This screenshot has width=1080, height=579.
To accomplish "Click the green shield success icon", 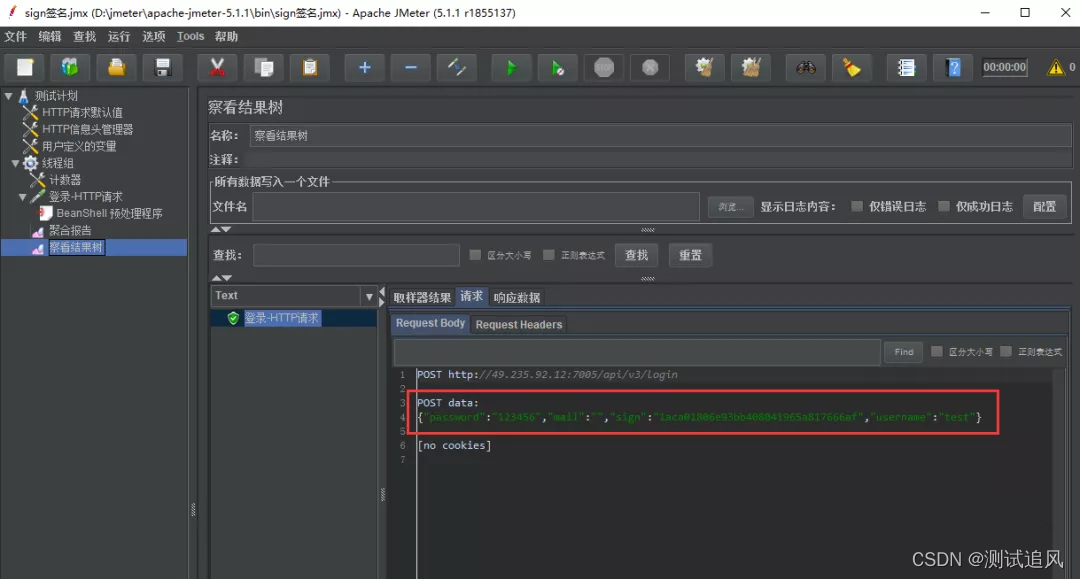I will pos(233,318).
